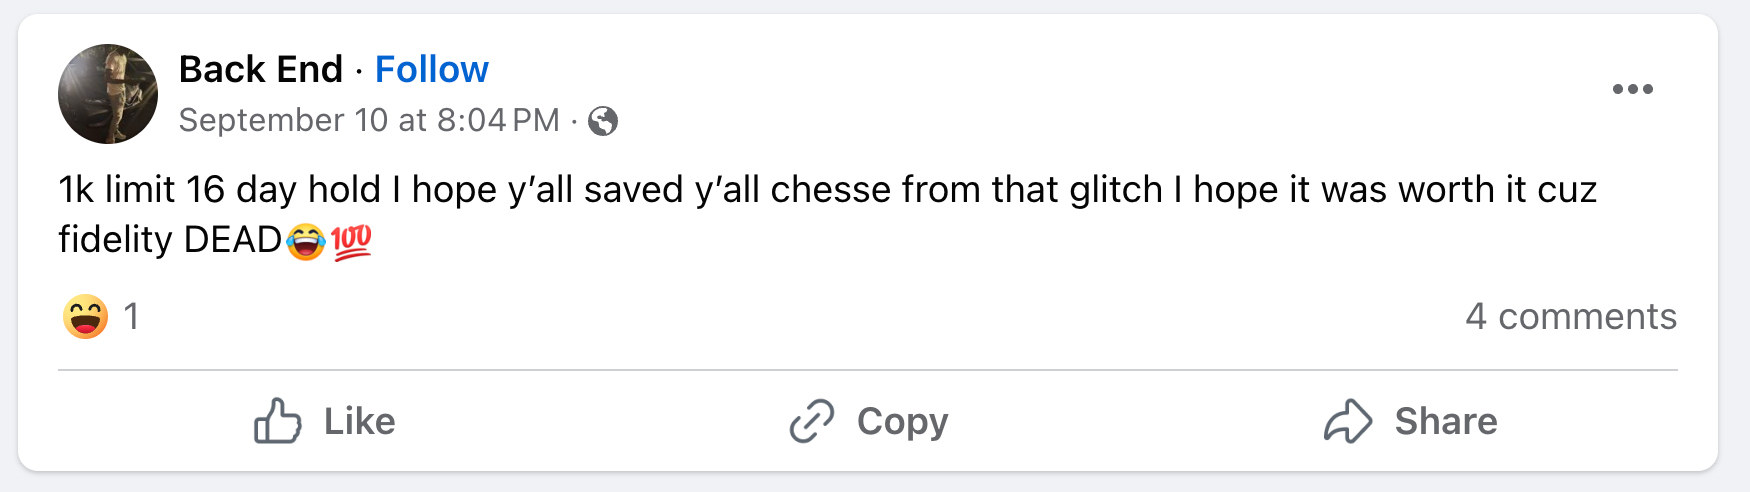Click the Haha reaction emoji icon

click(86, 317)
